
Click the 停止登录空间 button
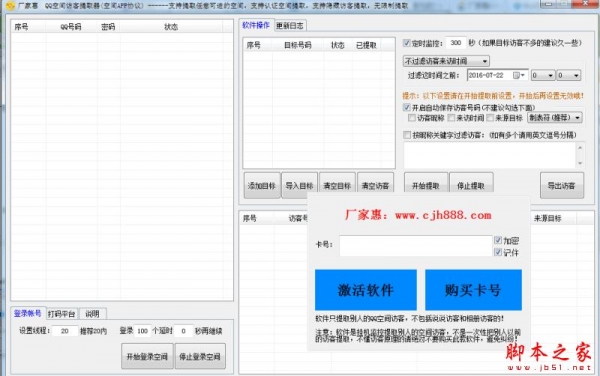coord(200,356)
